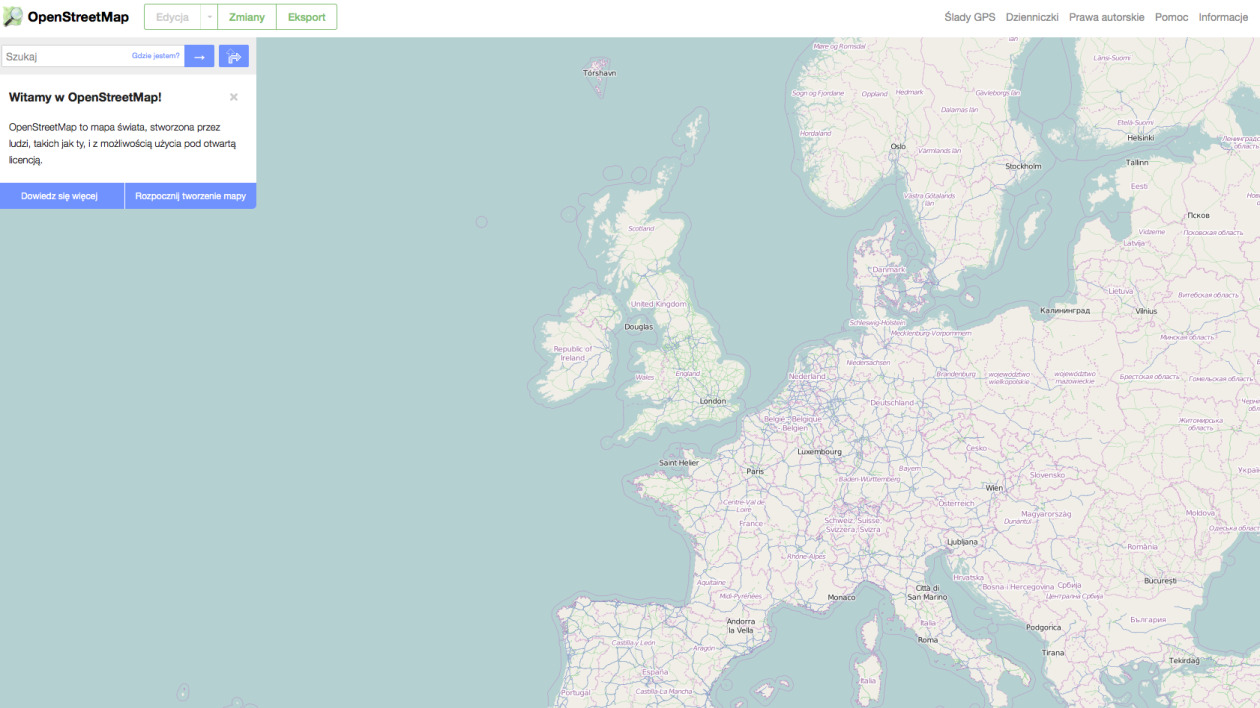
Task: Click 'Rozpocznij tworzenie mapy' button
Action: click(x=190, y=196)
